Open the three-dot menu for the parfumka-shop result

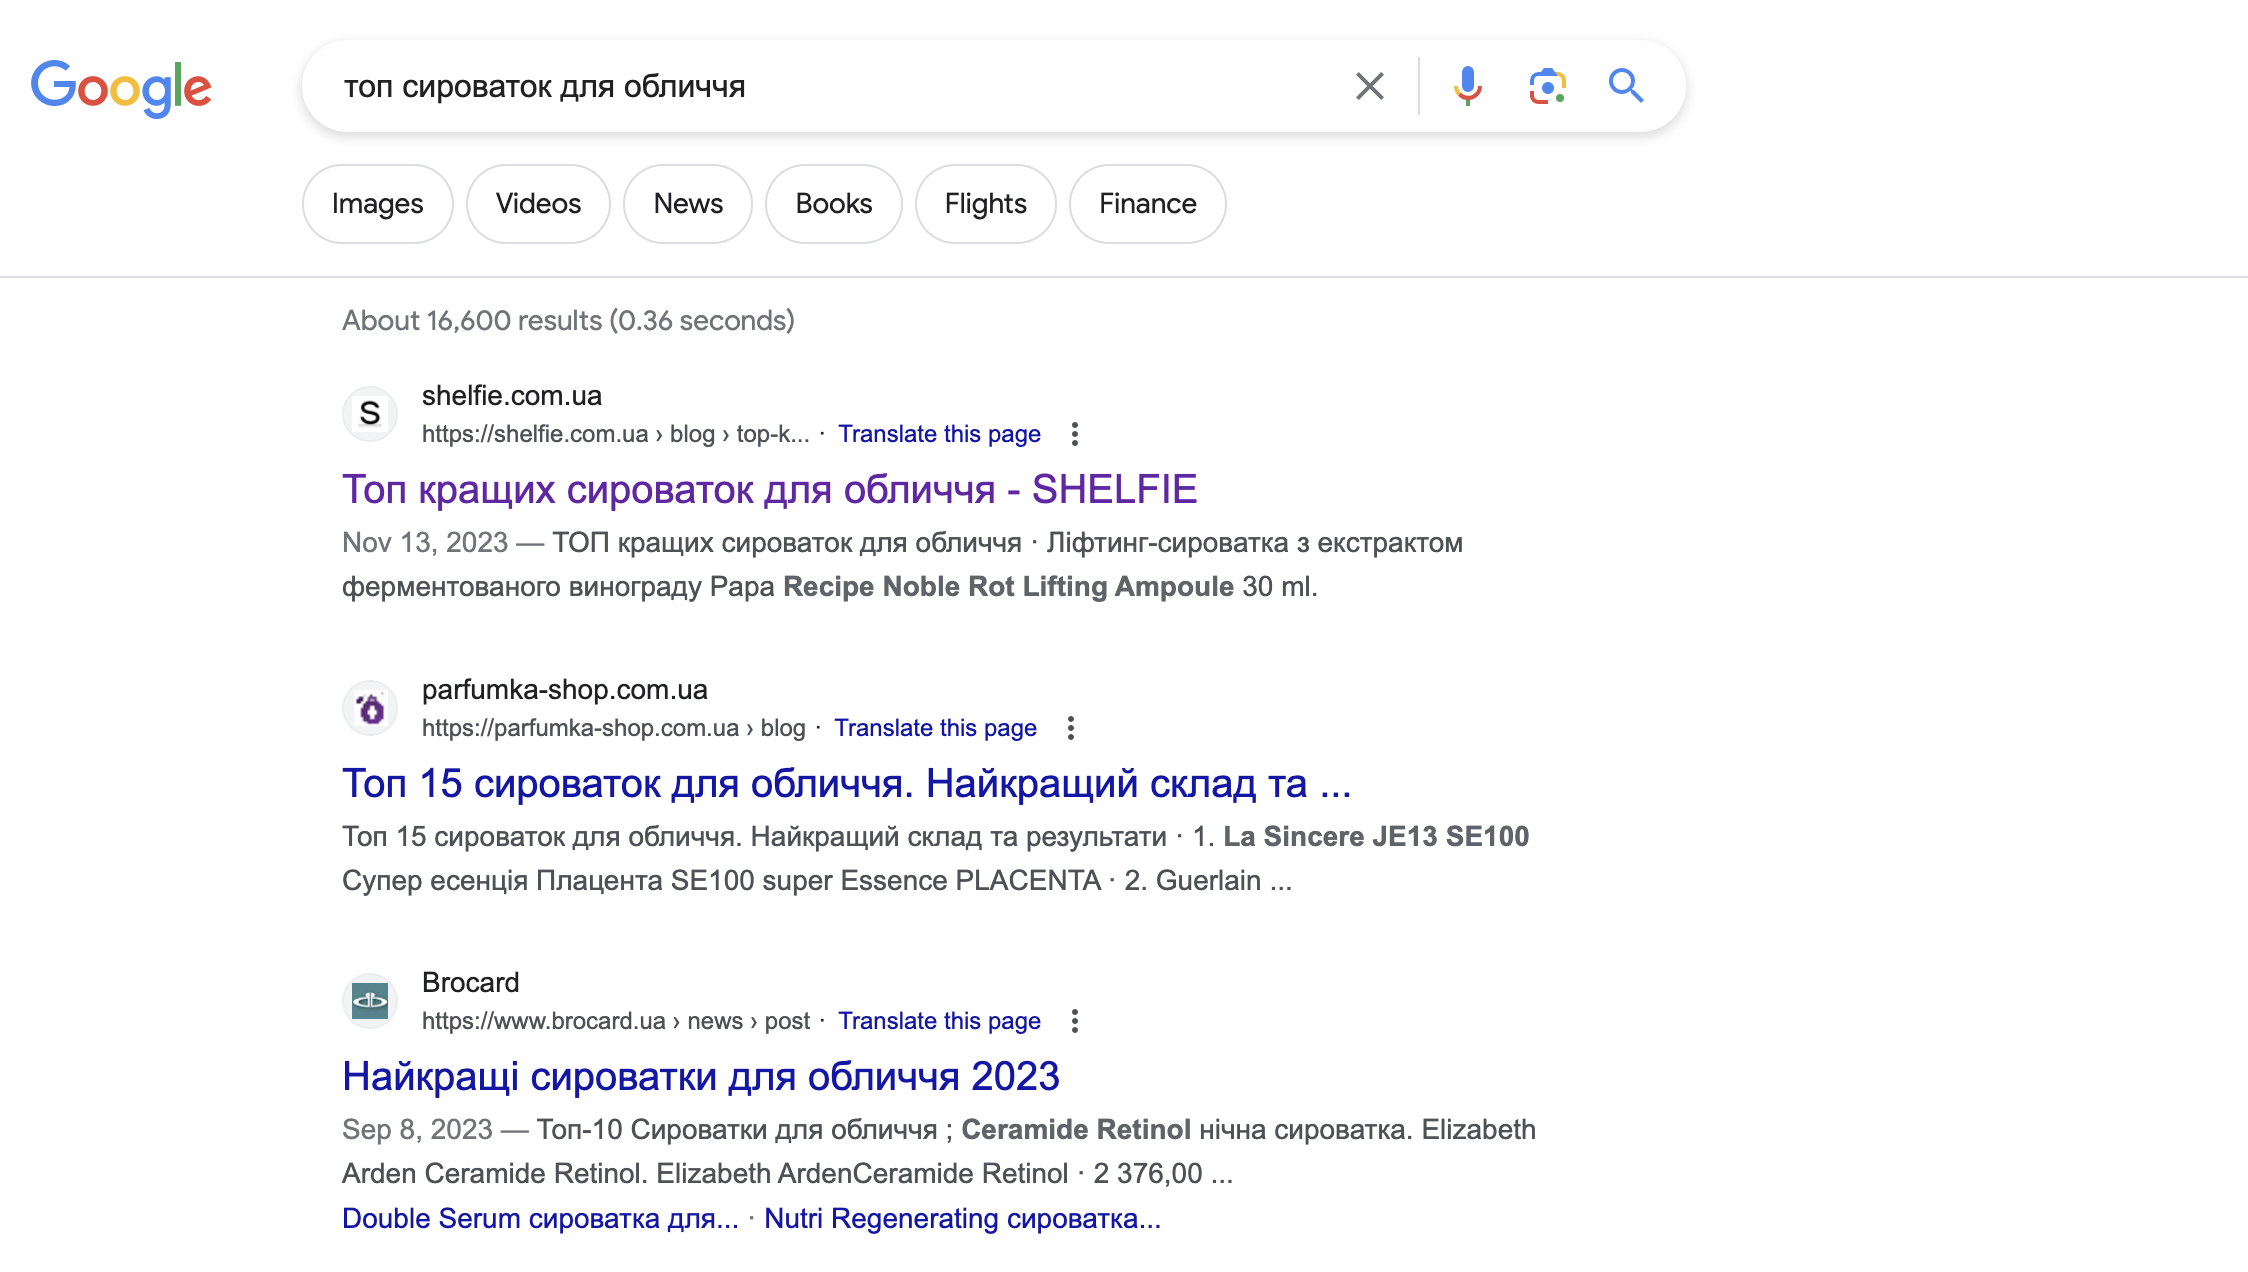click(x=1071, y=728)
